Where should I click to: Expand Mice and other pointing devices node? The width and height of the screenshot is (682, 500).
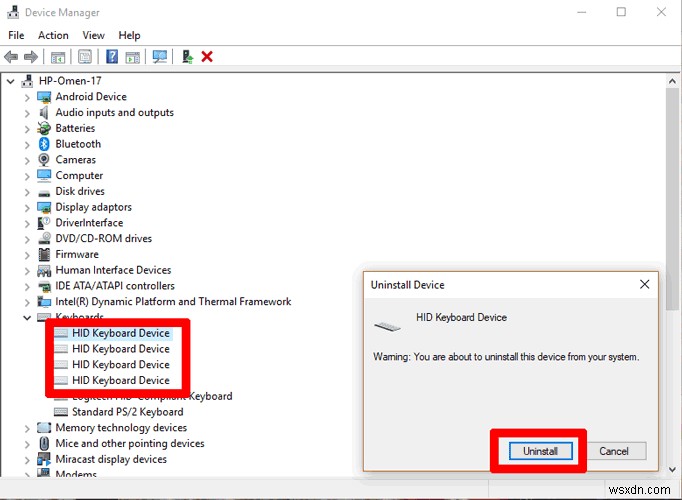pos(27,444)
